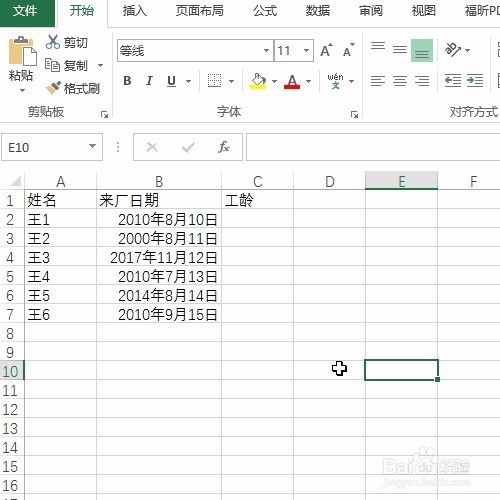
Task: Open phonetic guide dropdown arrow
Action: [351, 81]
